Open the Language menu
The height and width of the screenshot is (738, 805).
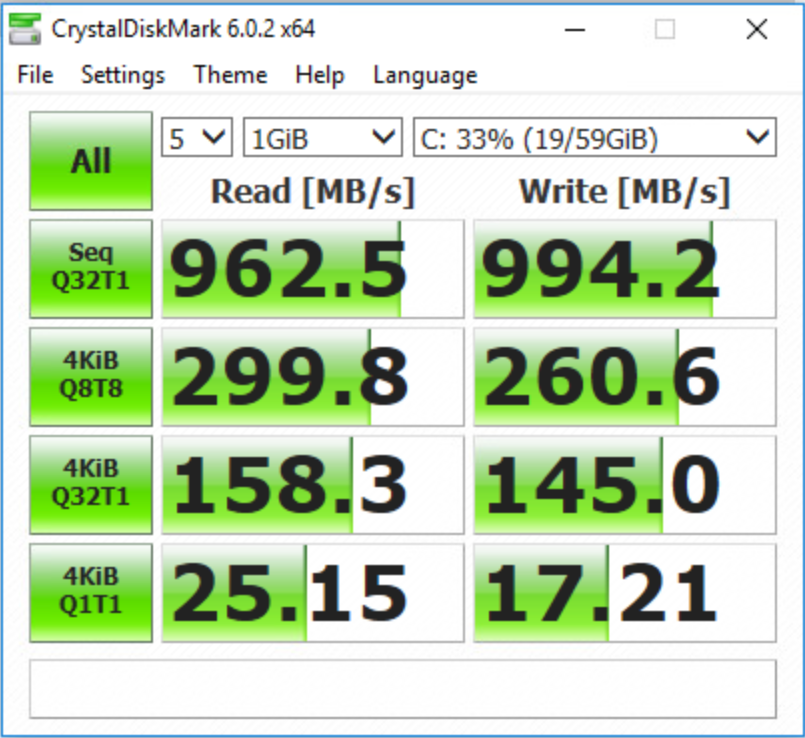click(425, 75)
